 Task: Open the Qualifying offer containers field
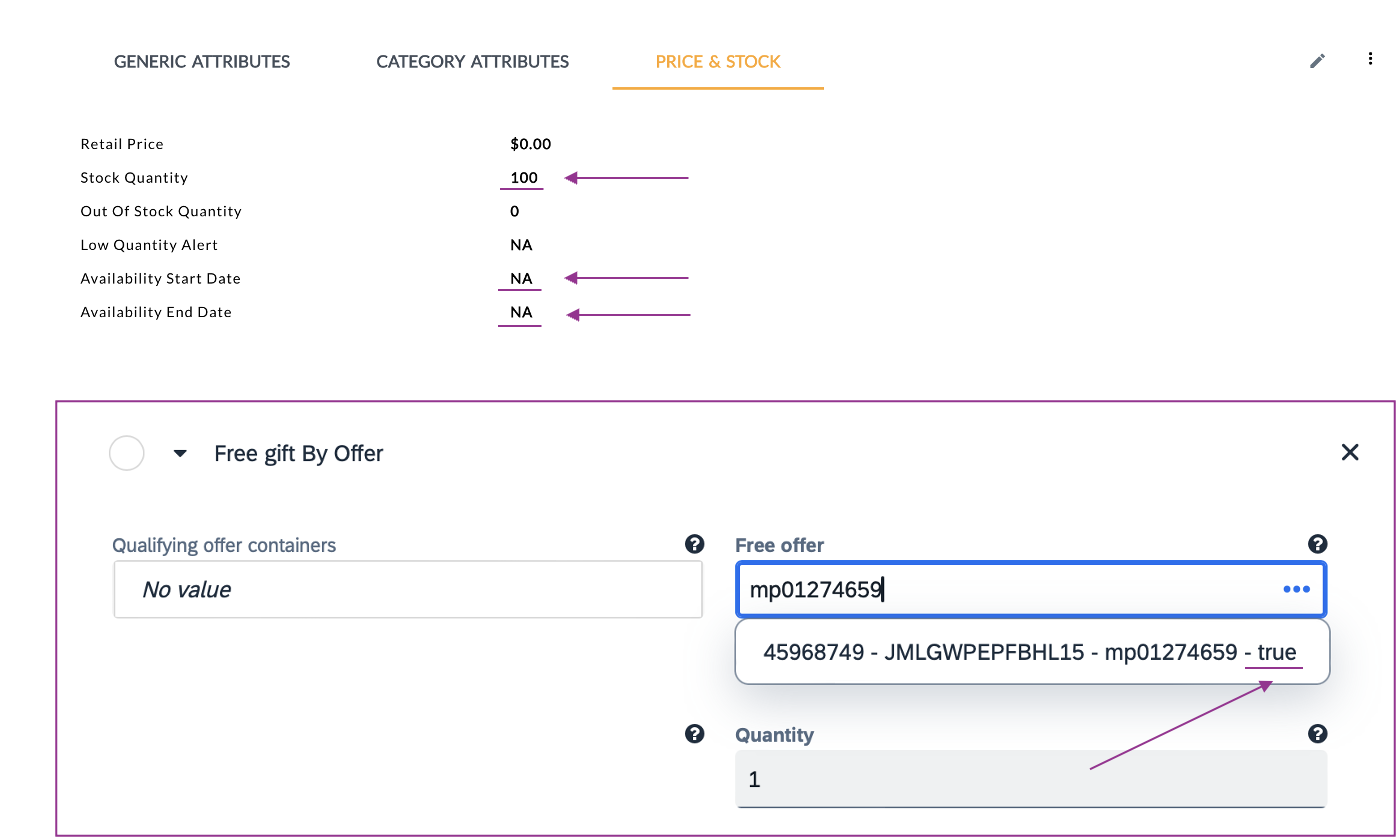[x=408, y=590]
